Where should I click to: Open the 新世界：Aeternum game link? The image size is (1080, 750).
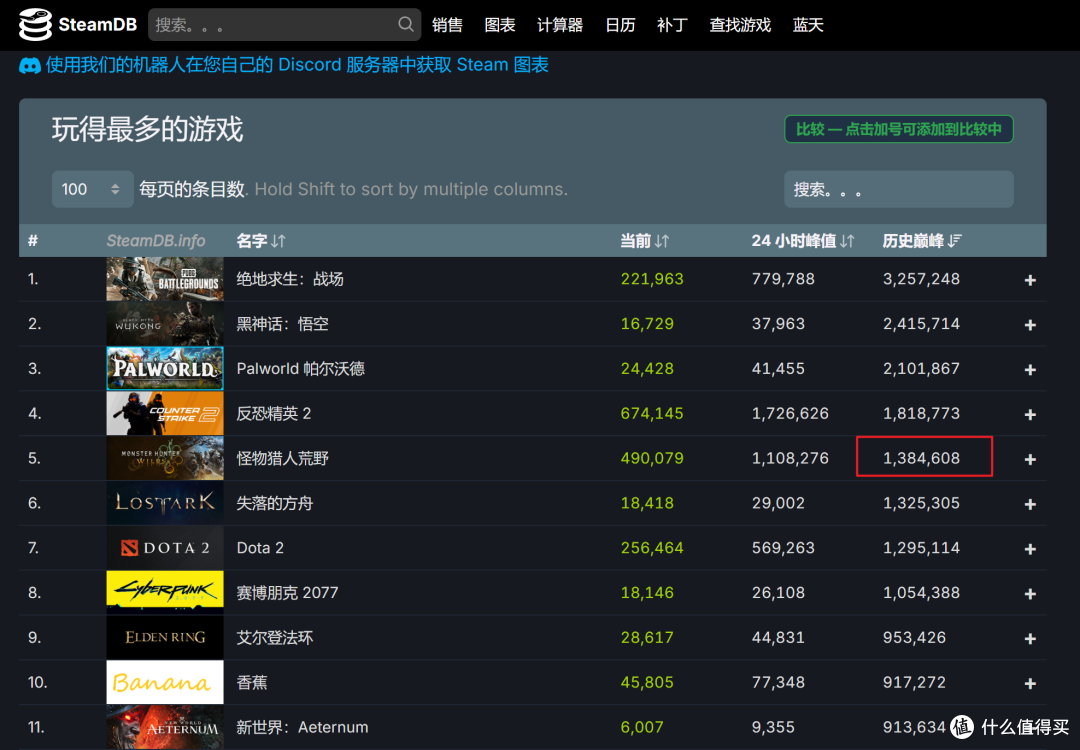coord(302,727)
